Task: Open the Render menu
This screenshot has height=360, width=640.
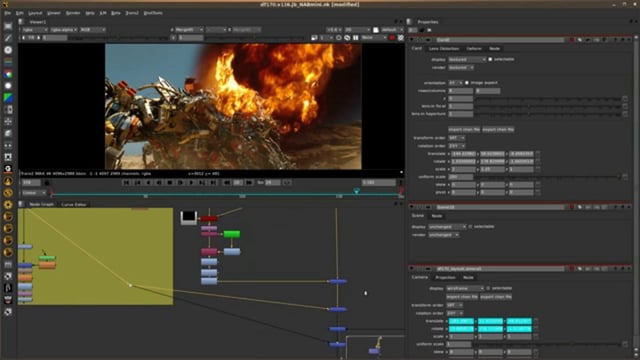Action: 73,13
